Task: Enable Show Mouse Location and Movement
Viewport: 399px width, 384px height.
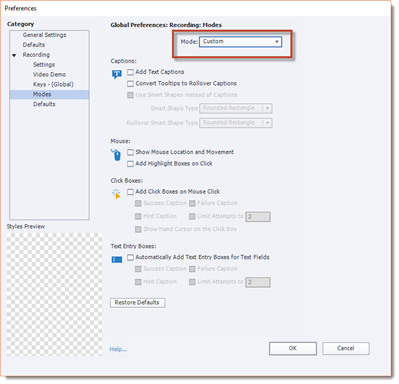Action: (x=130, y=152)
